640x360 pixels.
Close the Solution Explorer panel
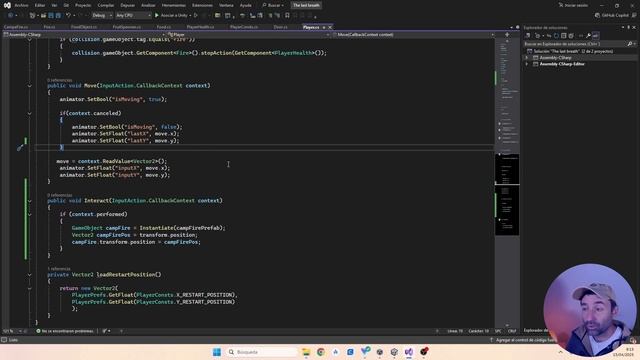click(x=634, y=27)
